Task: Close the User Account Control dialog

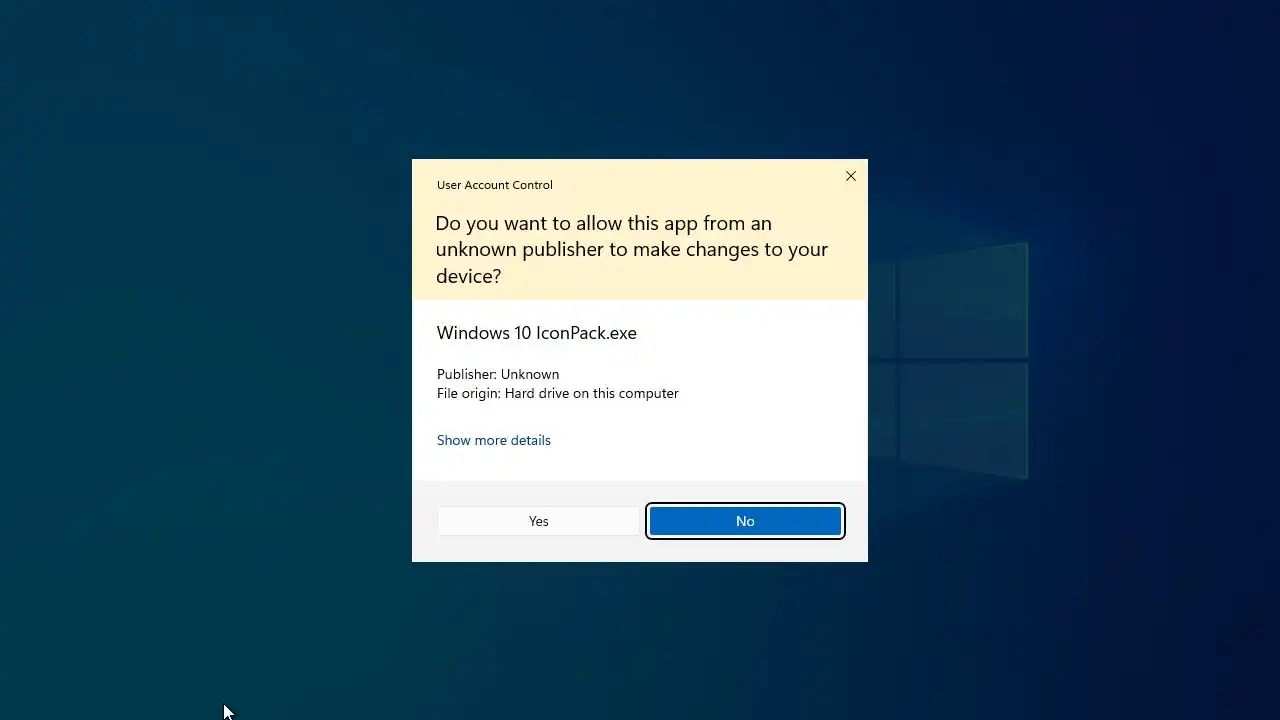Action: coord(851,176)
